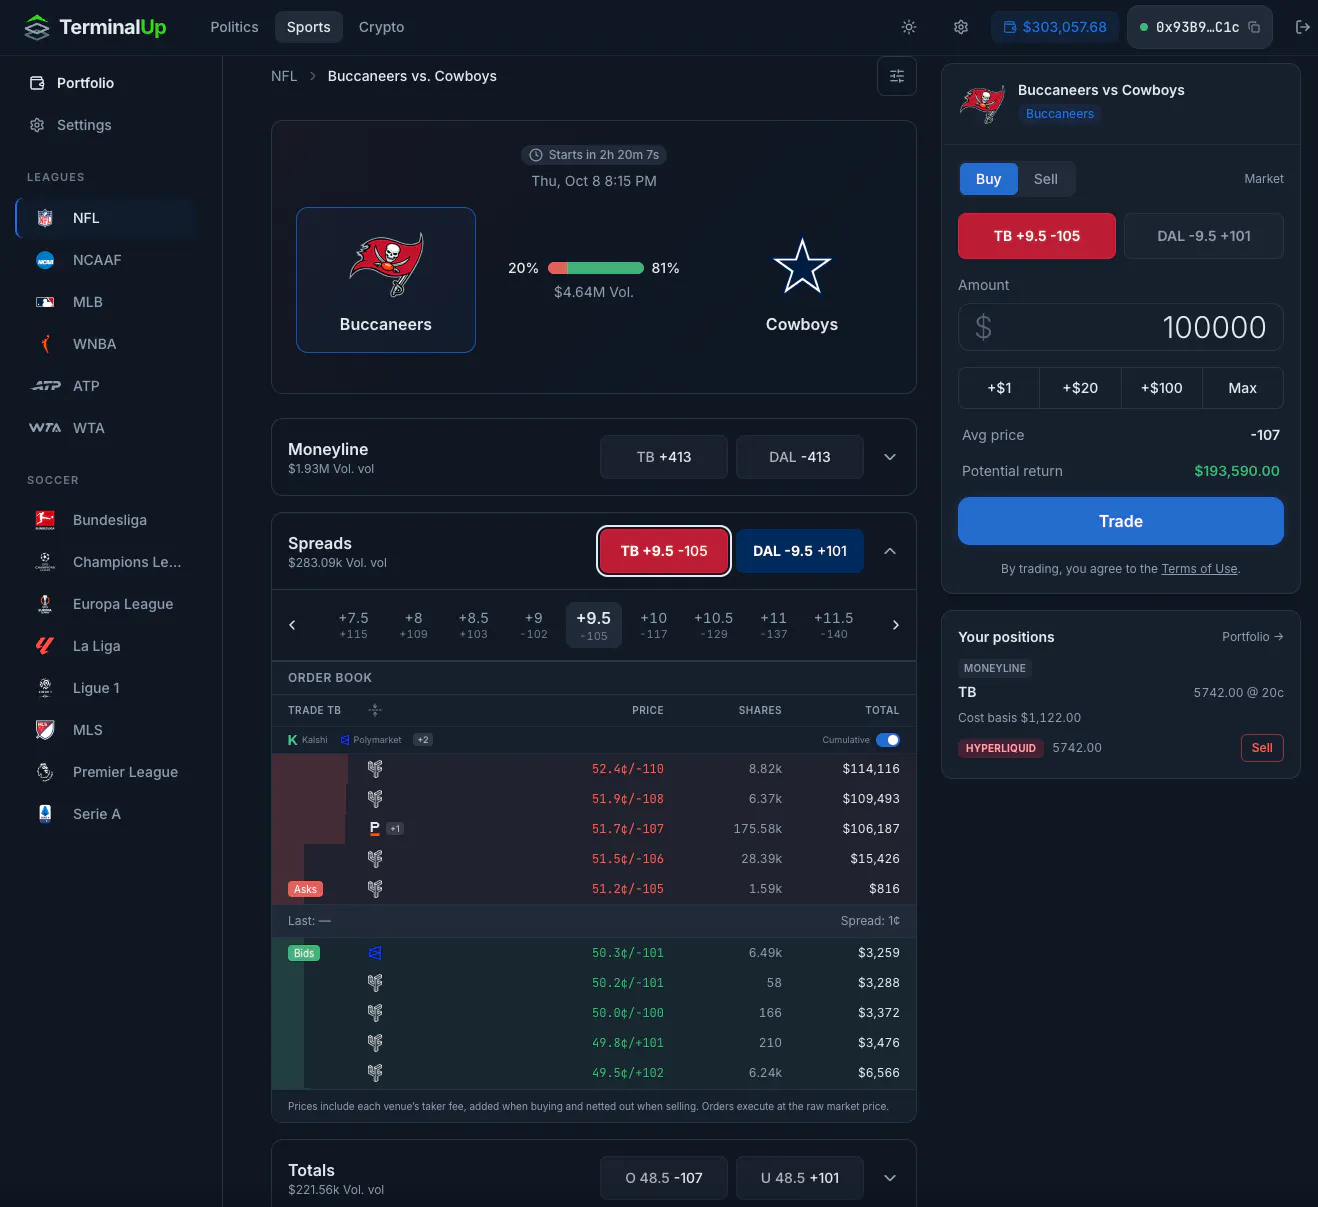
Task: Open the Terms of Use link
Action: 1199,569
